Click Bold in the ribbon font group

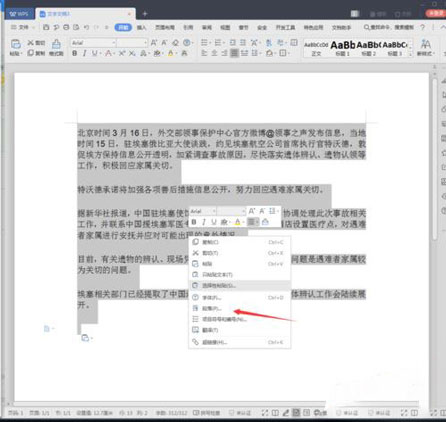pyautogui.click(x=74, y=53)
